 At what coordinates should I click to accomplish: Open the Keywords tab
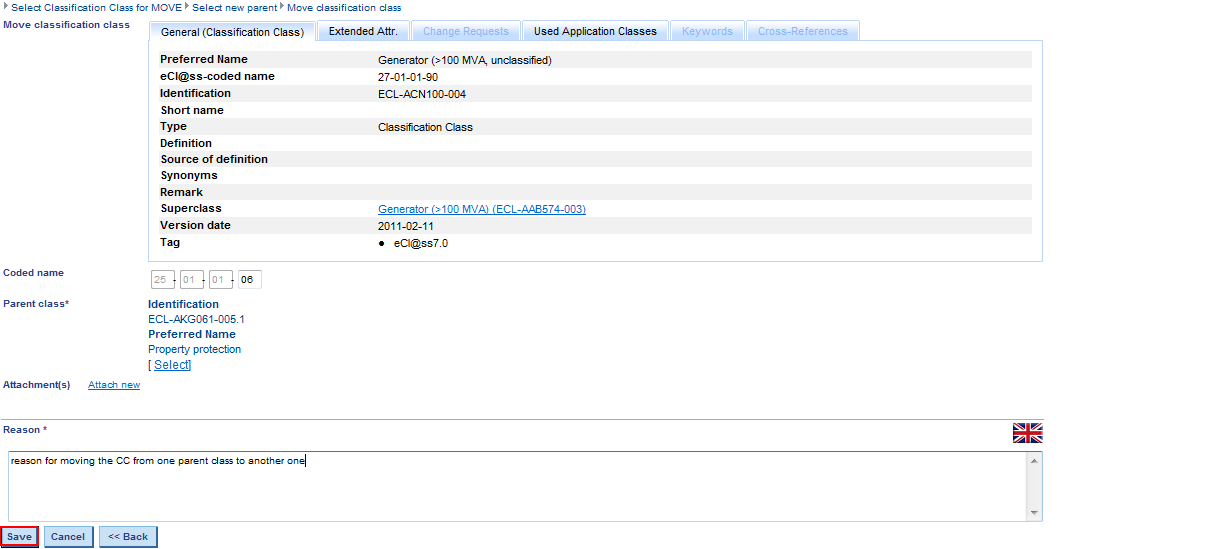tap(707, 32)
